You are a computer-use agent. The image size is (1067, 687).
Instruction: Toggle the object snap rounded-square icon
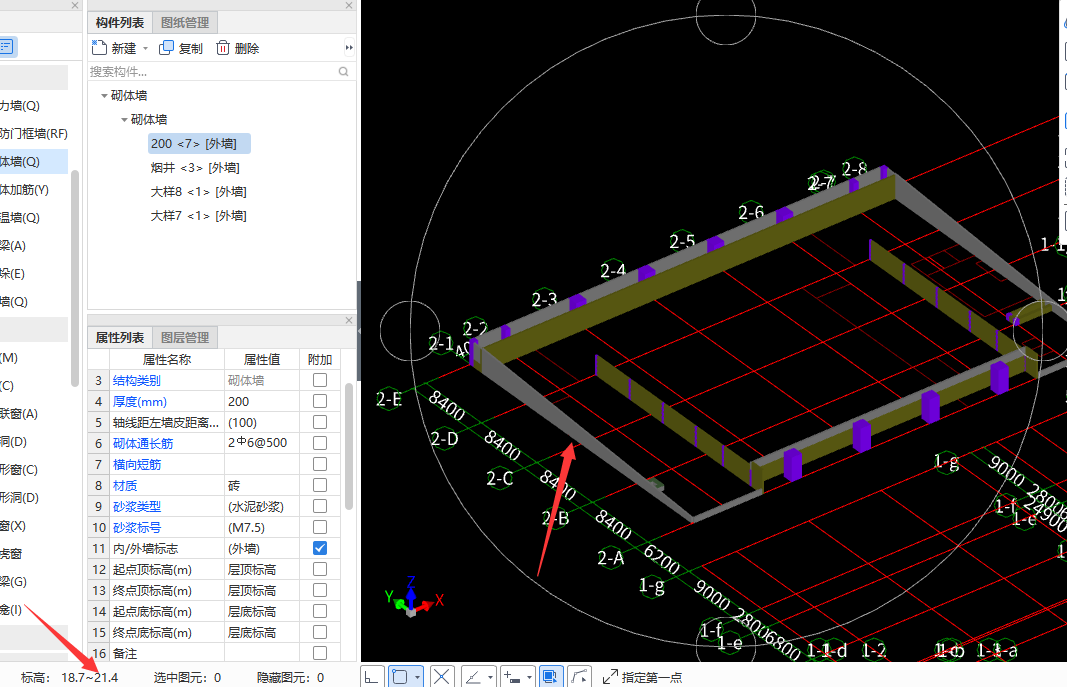[x=401, y=677]
